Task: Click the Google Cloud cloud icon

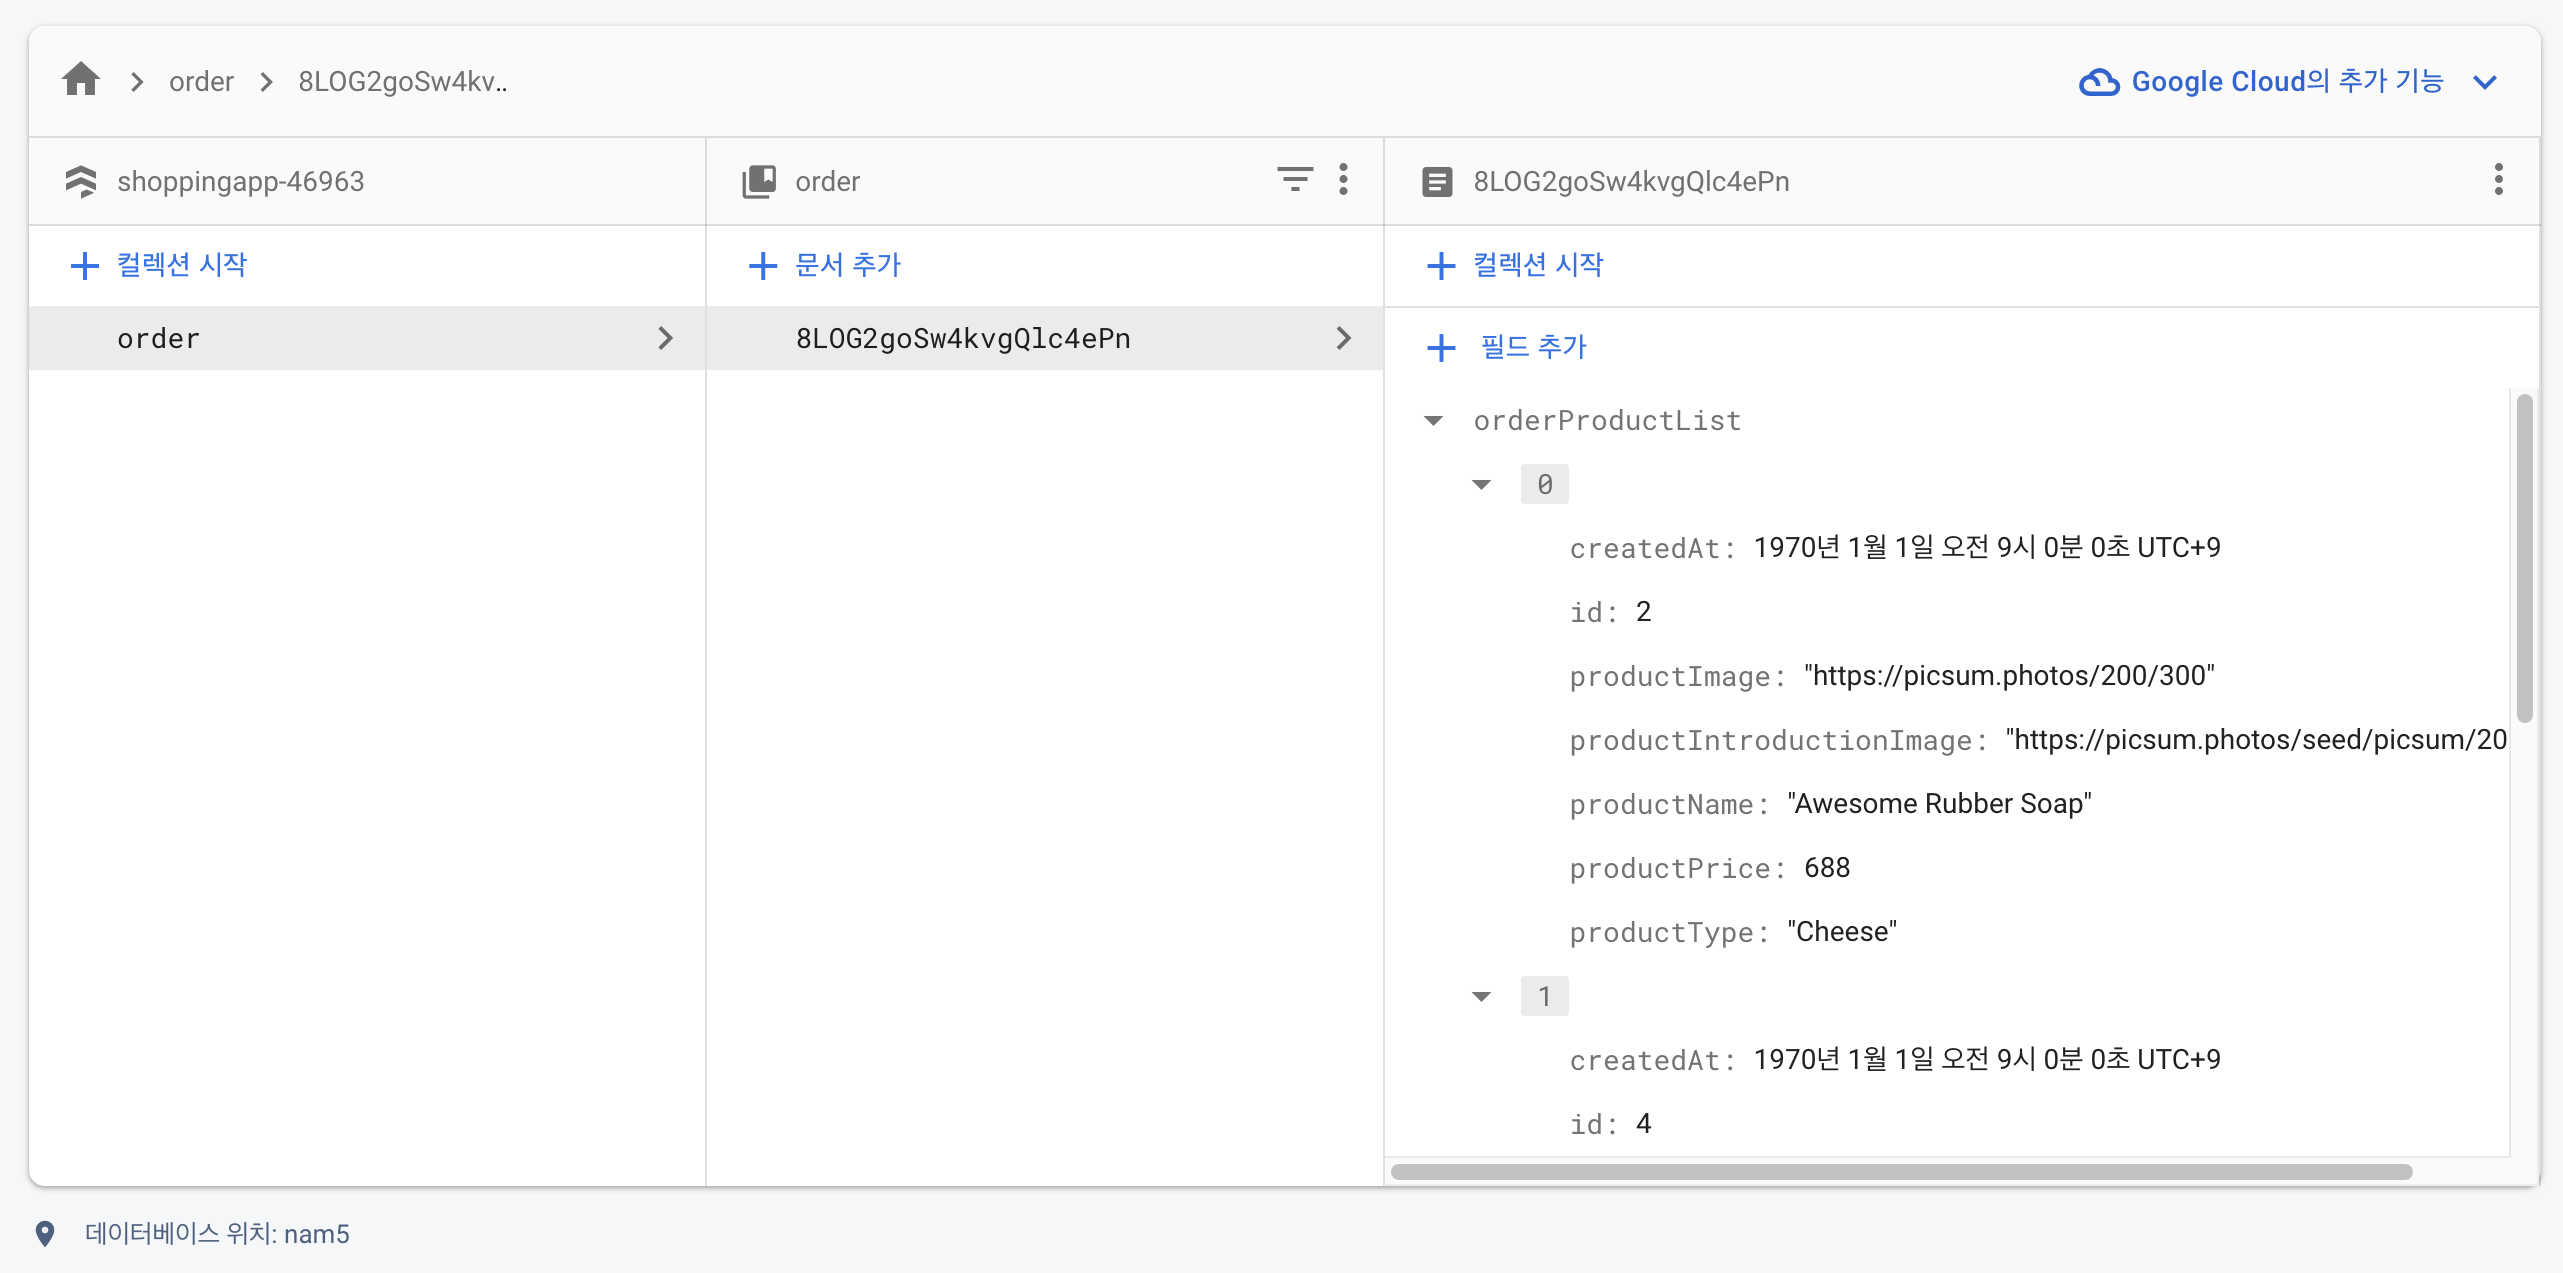Action: pos(2099,81)
